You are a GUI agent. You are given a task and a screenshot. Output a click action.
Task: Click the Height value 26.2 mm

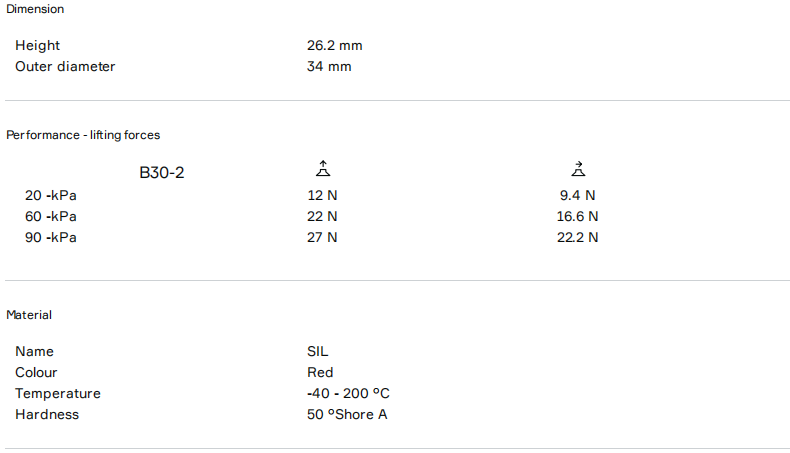click(x=334, y=46)
